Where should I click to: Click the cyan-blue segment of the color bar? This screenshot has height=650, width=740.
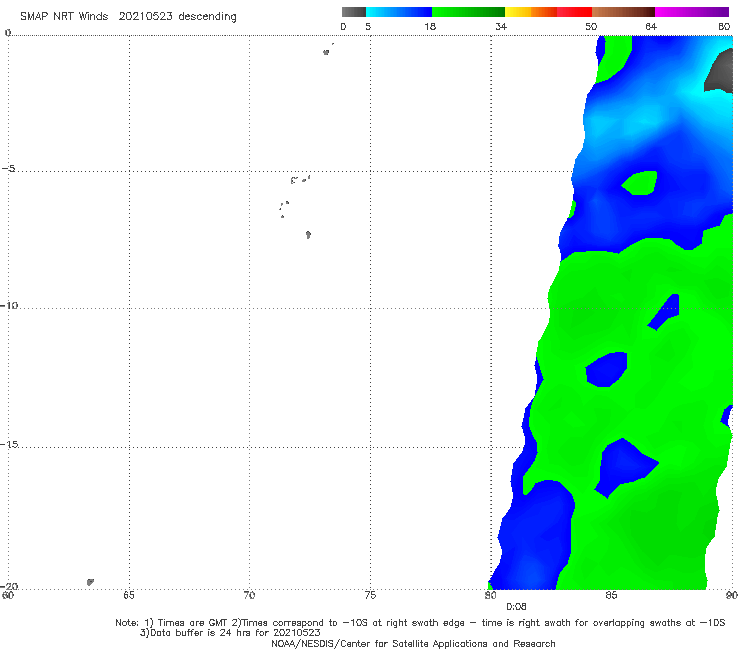point(399,12)
